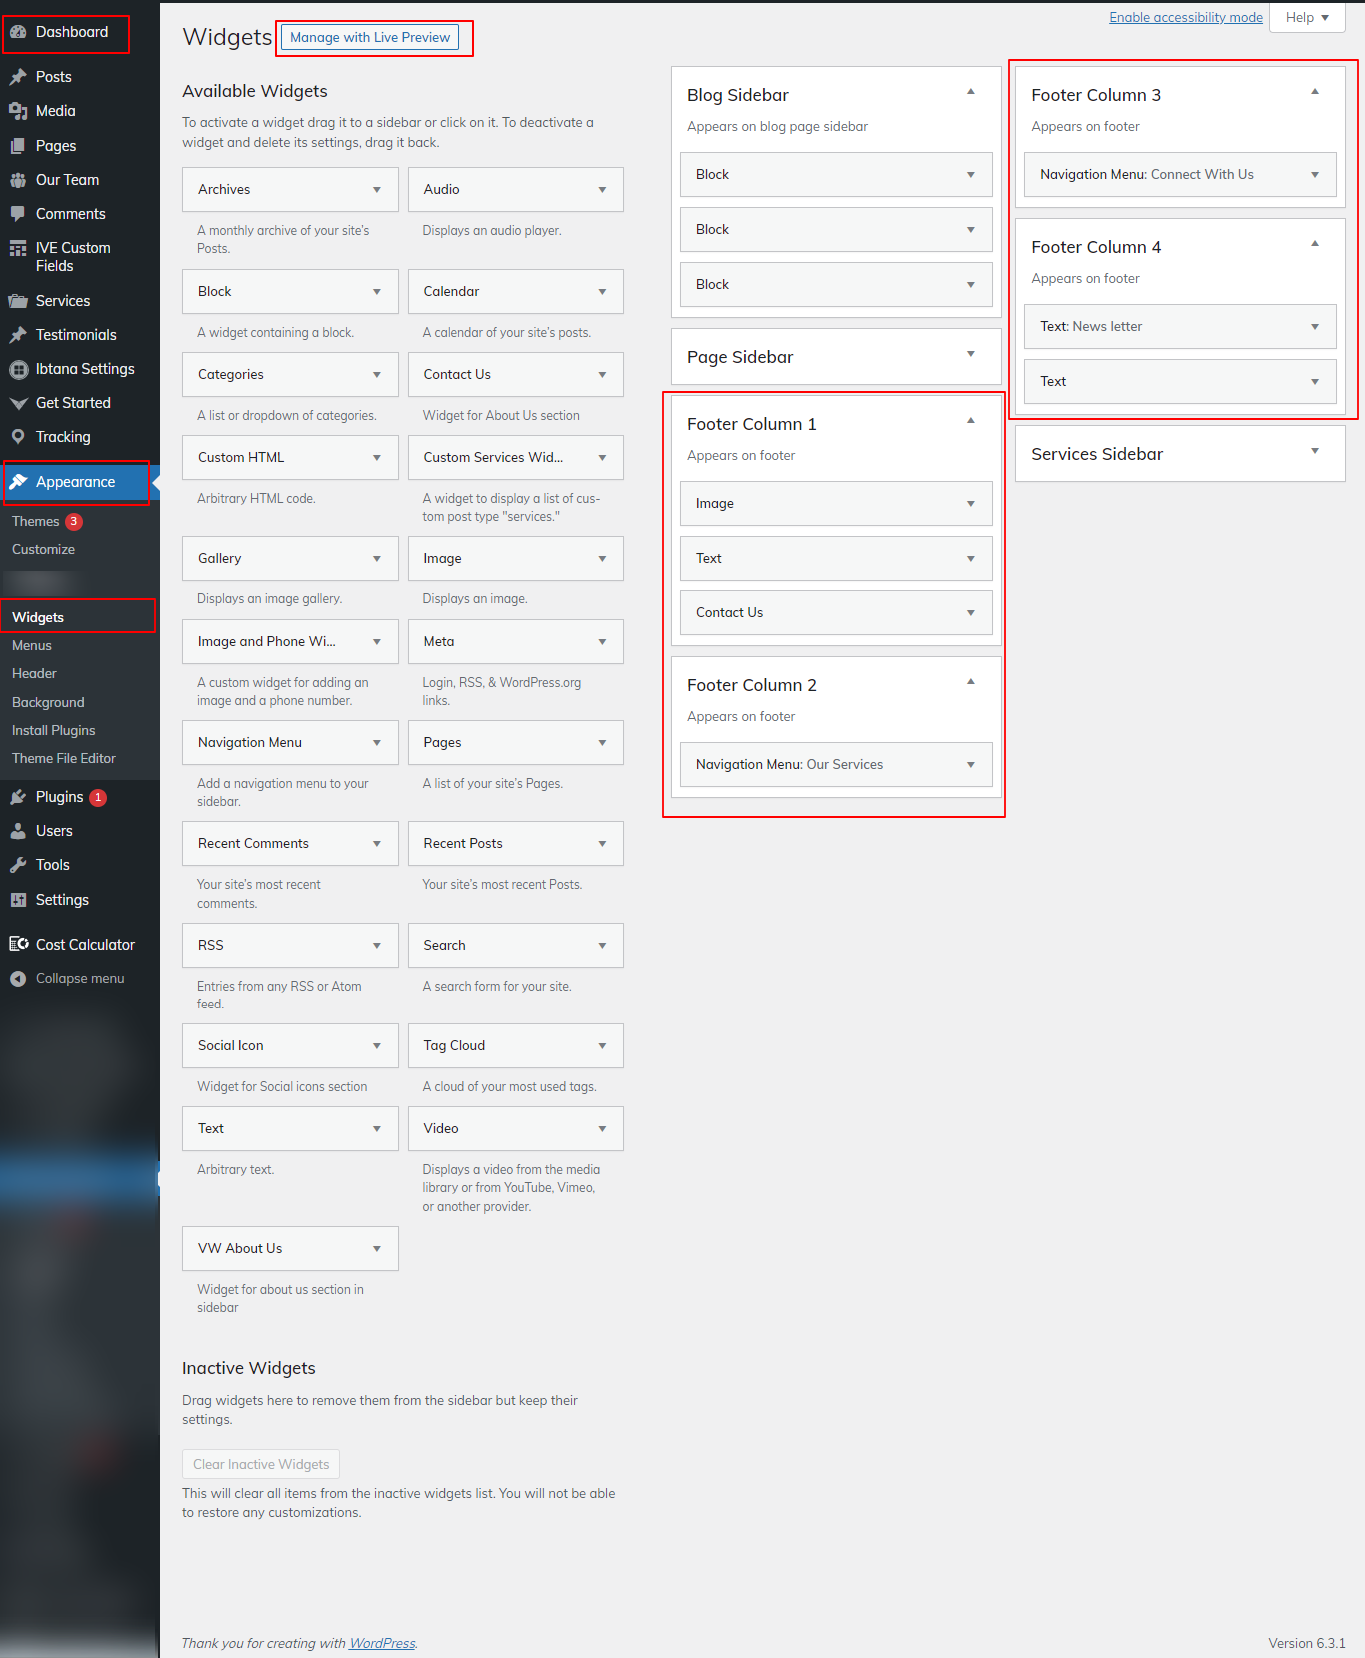The height and width of the screenshot is (1658, 1365).
Task: Click Enable accessibility mode link
Action: coord(1185,18)
